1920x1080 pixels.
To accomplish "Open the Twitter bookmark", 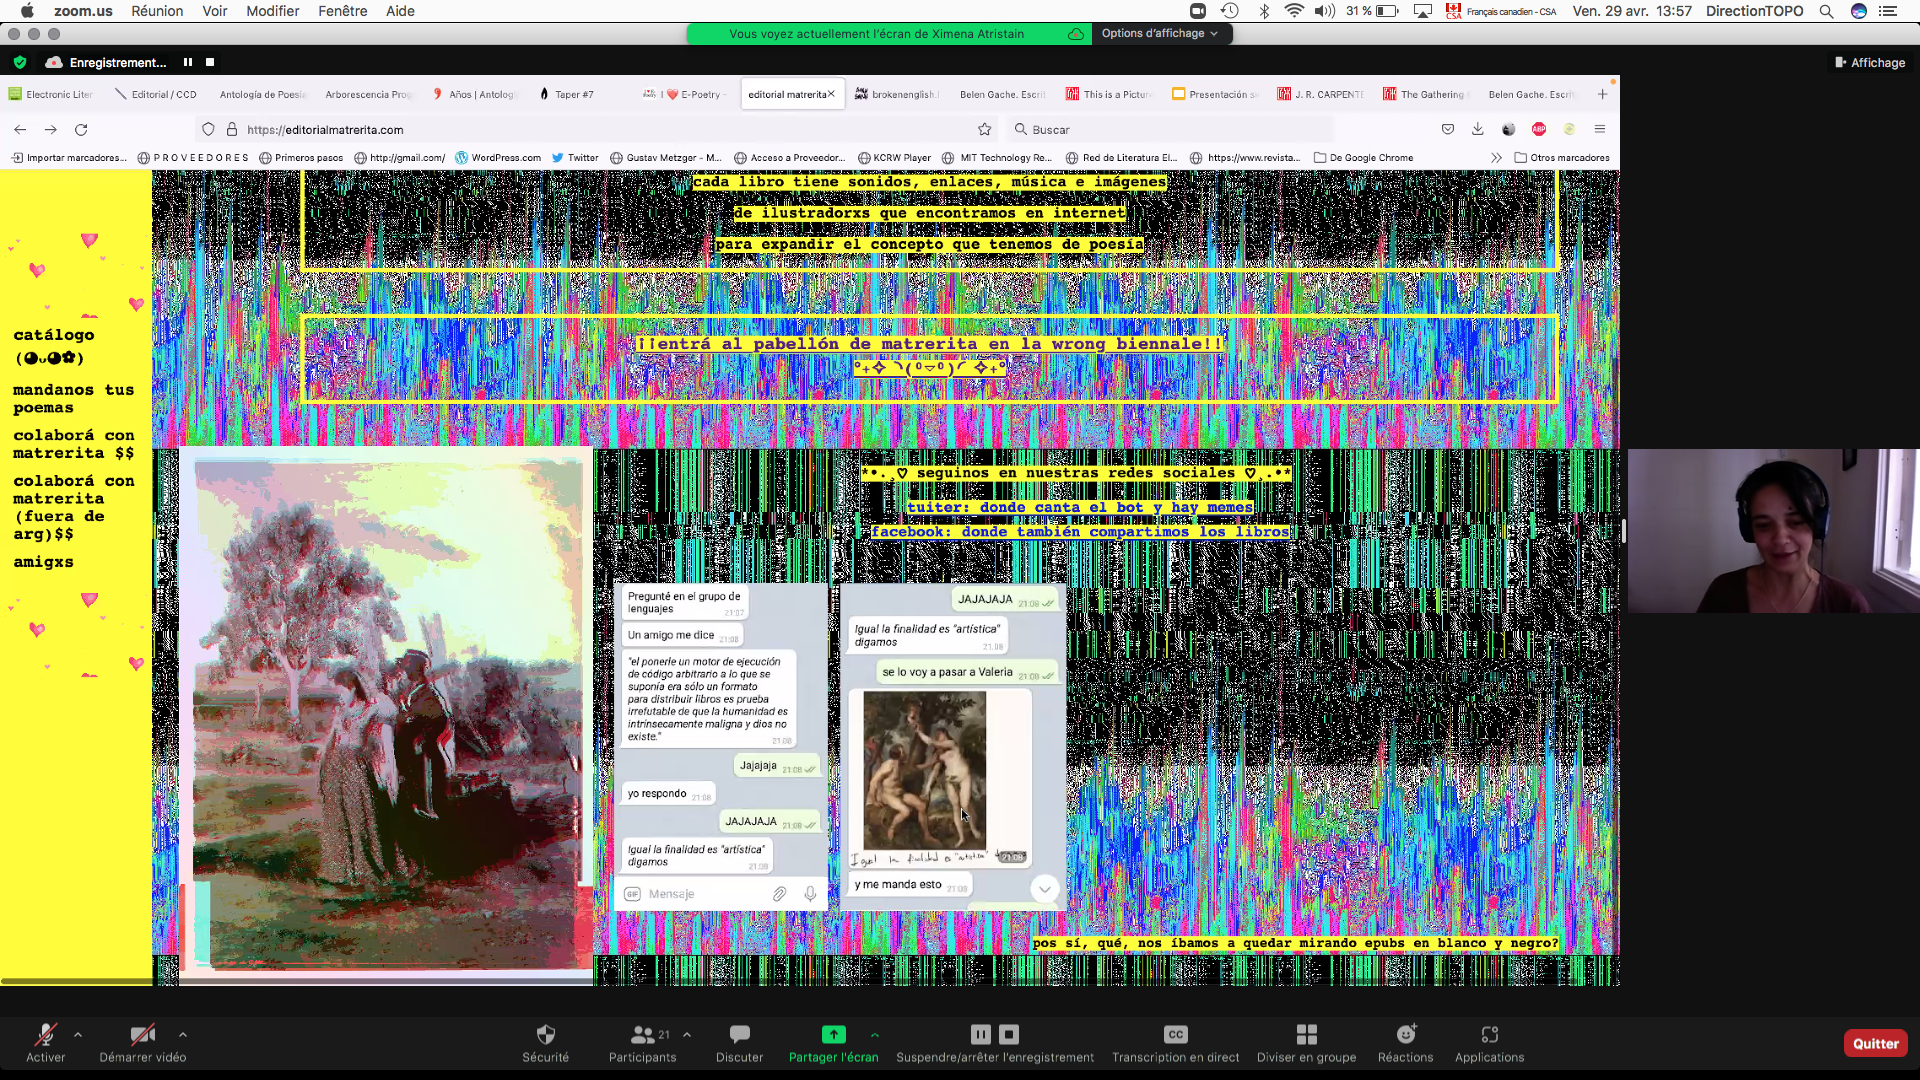I will (x=575, y=158).
